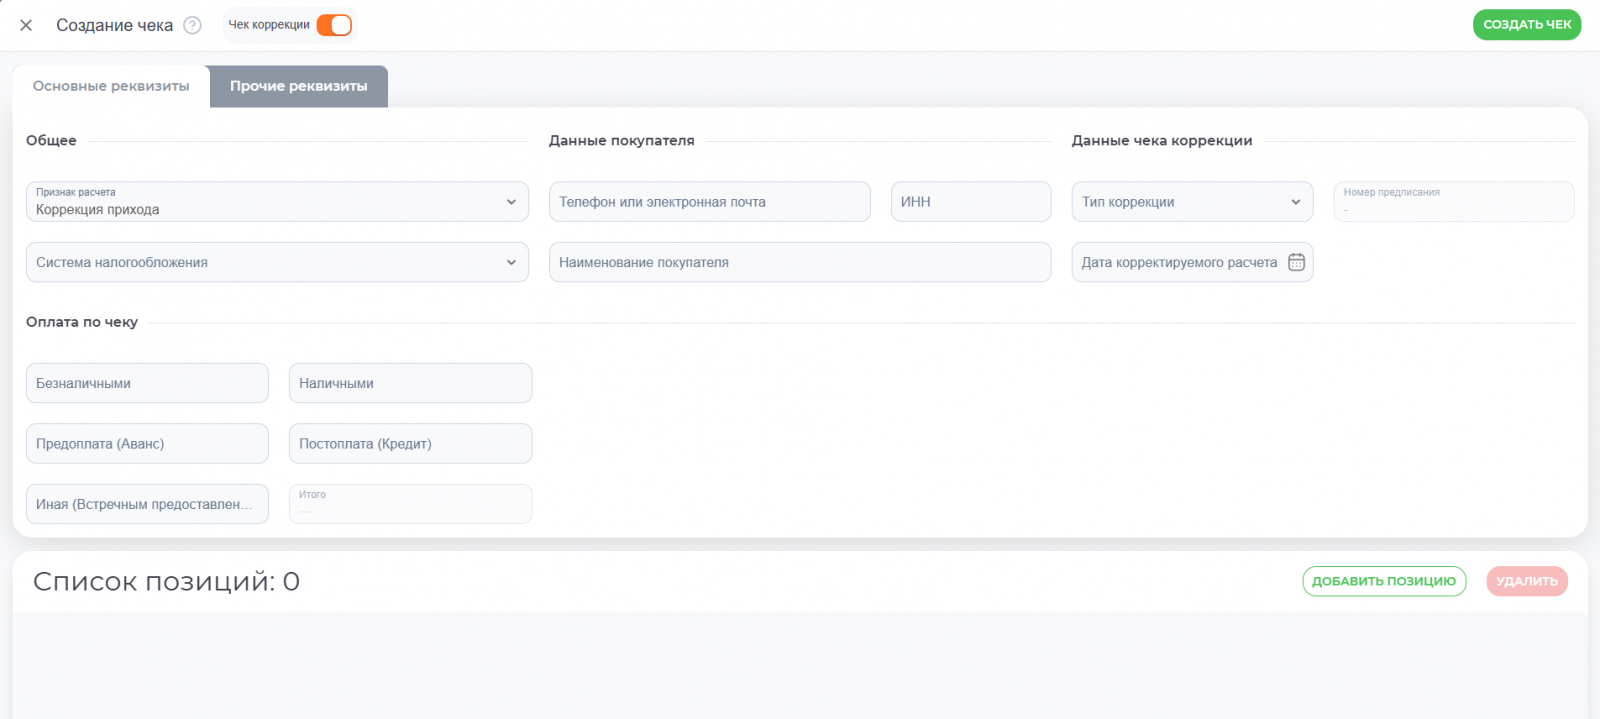Click the Постоплата (Кредит) field
Image resolution: width=1600 pixels, height=719 pixels.
410,444
